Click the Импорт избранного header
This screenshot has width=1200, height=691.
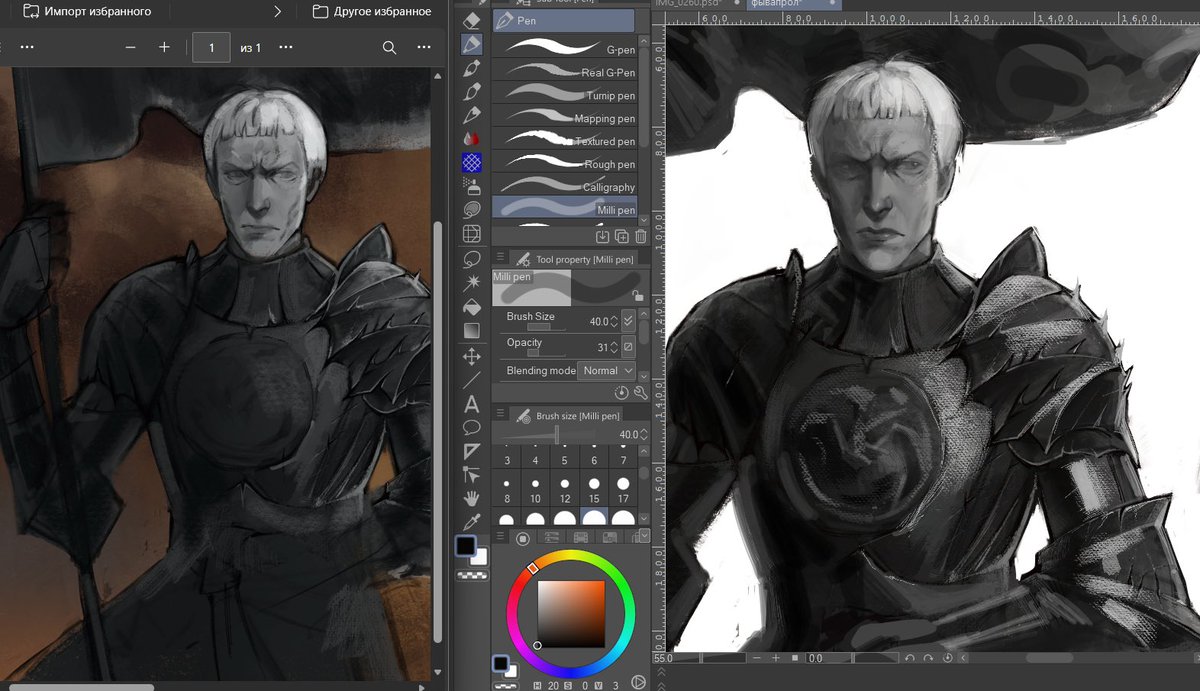tap(95, 11)
